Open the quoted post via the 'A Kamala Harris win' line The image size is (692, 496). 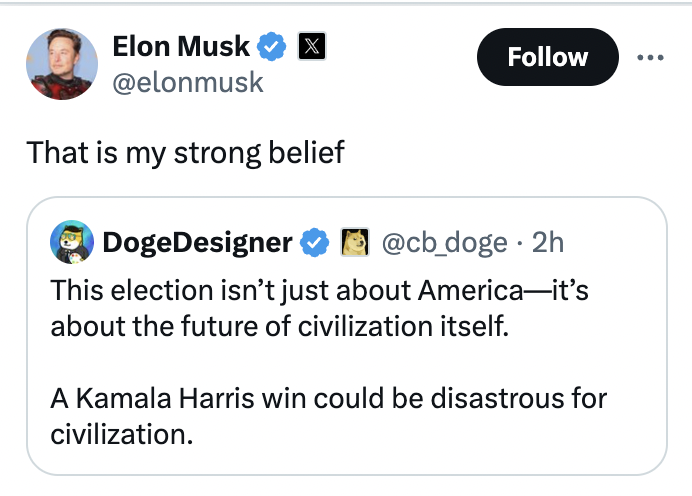(x=329, y=398)
